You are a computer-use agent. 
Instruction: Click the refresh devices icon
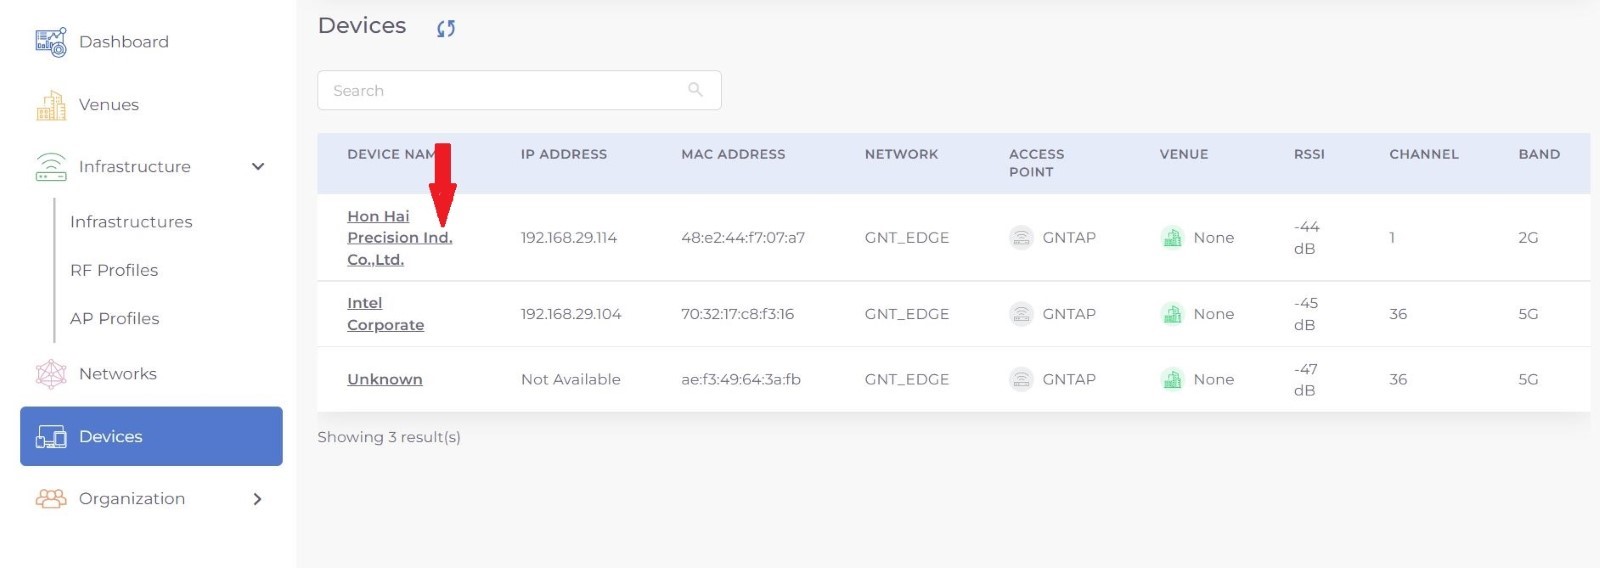click(x=446, y=28)
